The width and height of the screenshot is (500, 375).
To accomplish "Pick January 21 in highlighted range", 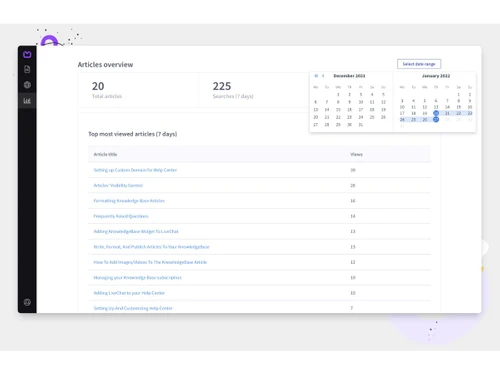I will click(447, 113).
